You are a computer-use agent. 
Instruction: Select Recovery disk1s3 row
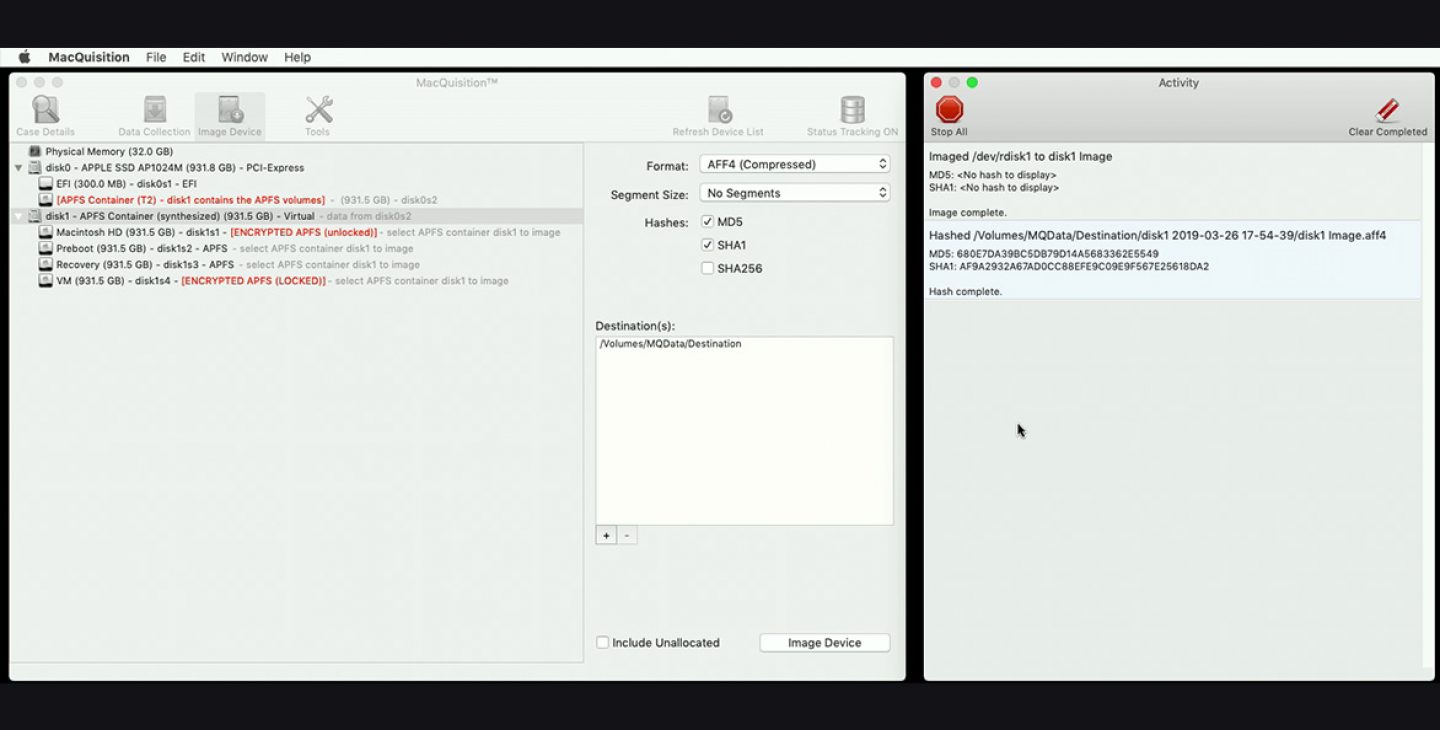click(x=296, y=264)
